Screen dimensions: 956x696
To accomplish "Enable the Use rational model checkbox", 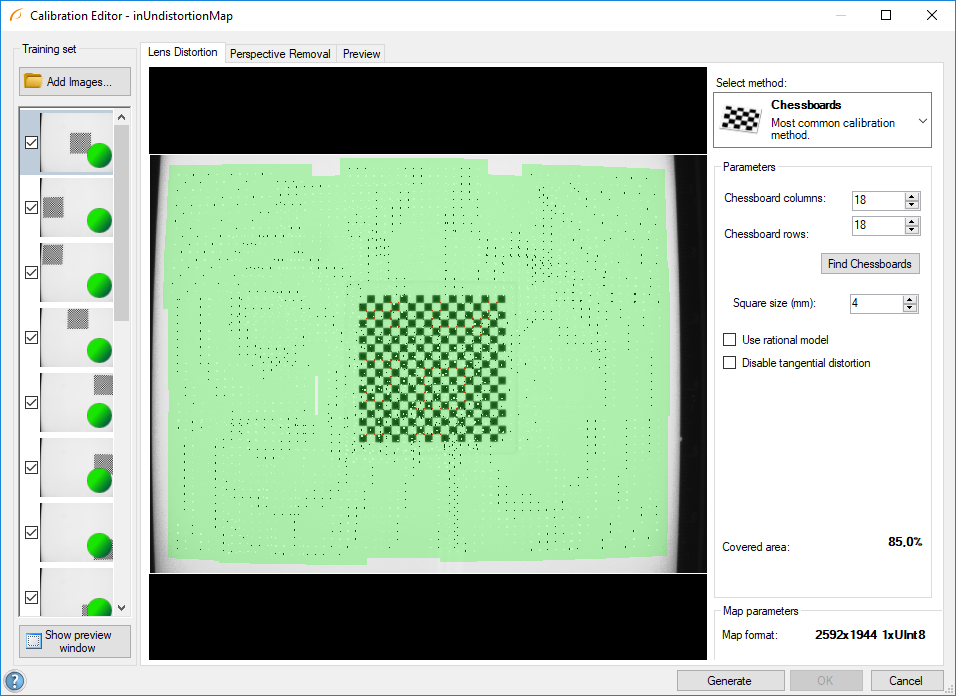I will (730, 340).
